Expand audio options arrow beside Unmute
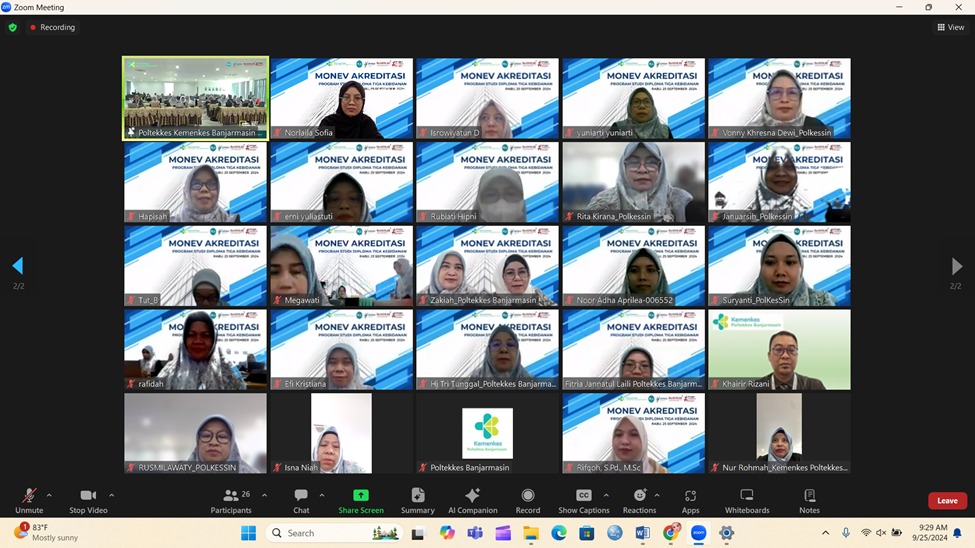The image size is (975, 548). (x=49, y=495)
